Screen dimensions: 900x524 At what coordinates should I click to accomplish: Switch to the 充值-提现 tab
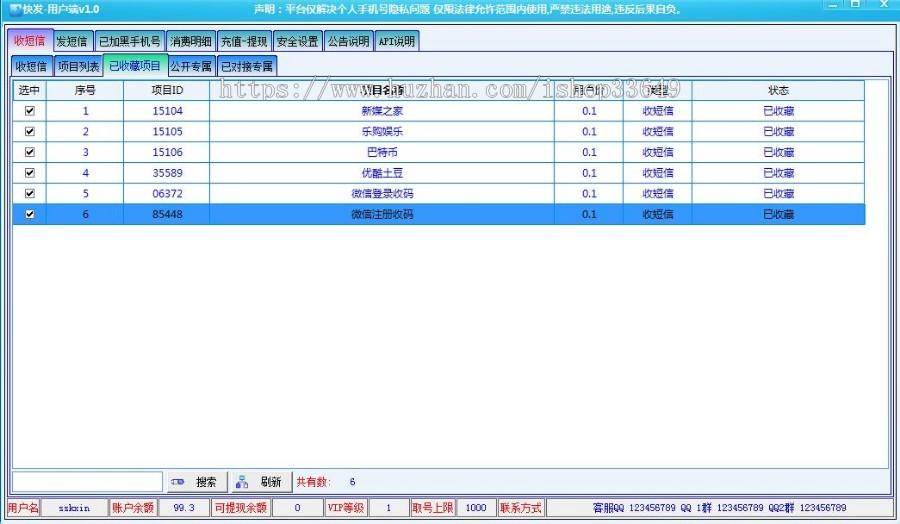coord(244,42)
